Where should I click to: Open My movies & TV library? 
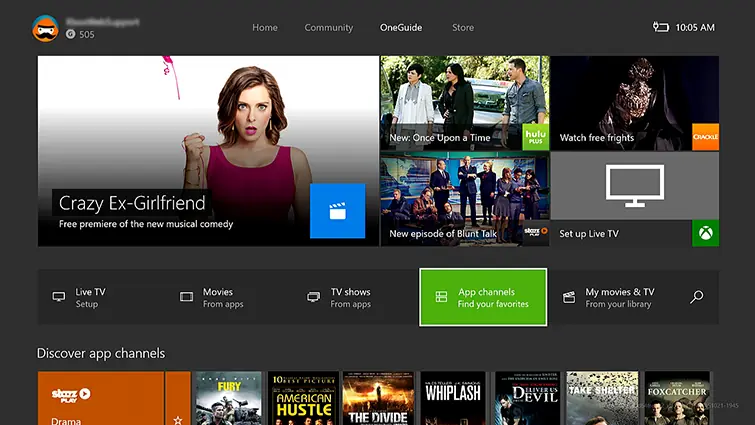612,297
